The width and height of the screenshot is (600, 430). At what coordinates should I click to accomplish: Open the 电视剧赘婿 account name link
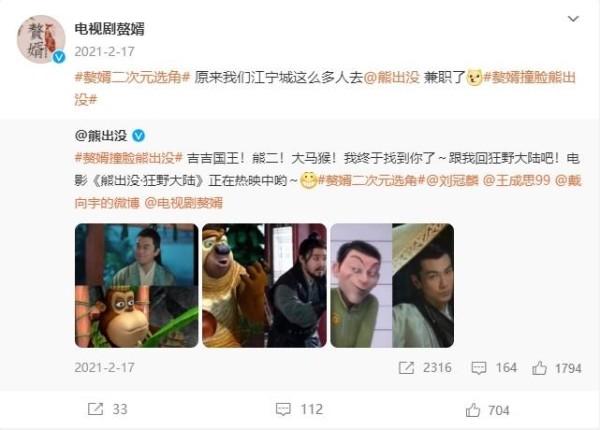tap(109, 29)
